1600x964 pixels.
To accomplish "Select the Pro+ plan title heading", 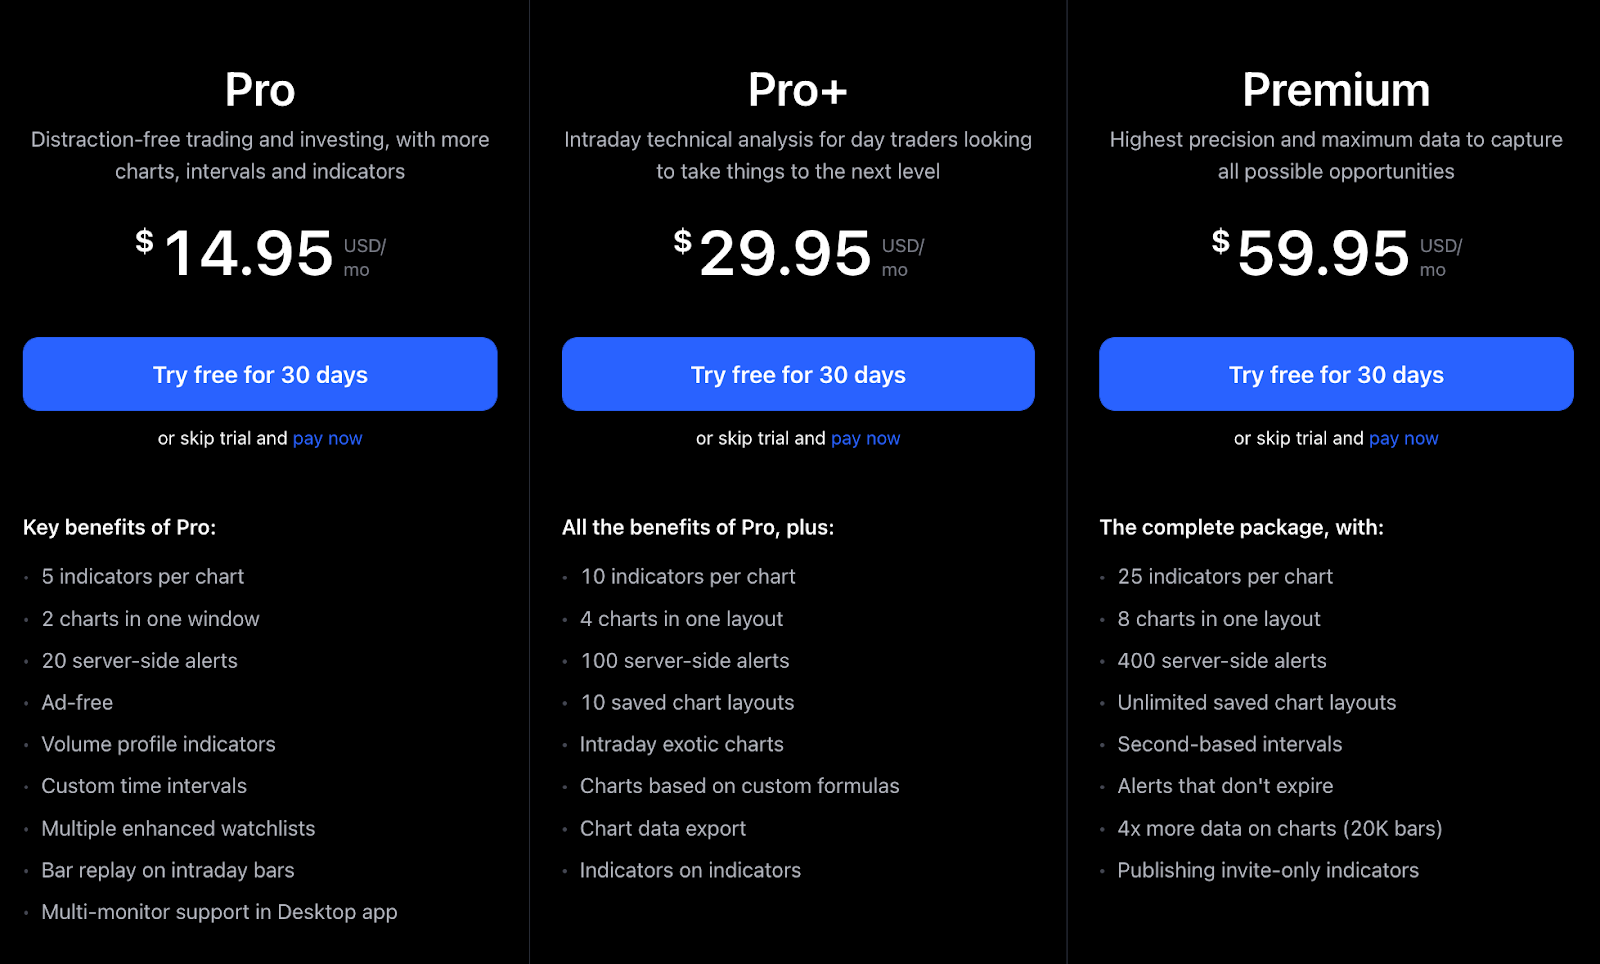I will point(798,90).
